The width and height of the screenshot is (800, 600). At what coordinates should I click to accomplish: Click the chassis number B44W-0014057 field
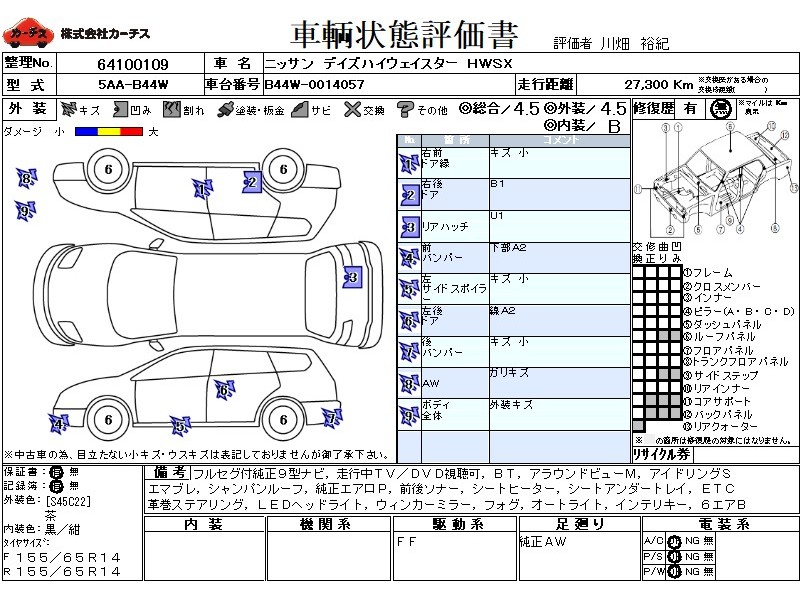coord(314,85)
